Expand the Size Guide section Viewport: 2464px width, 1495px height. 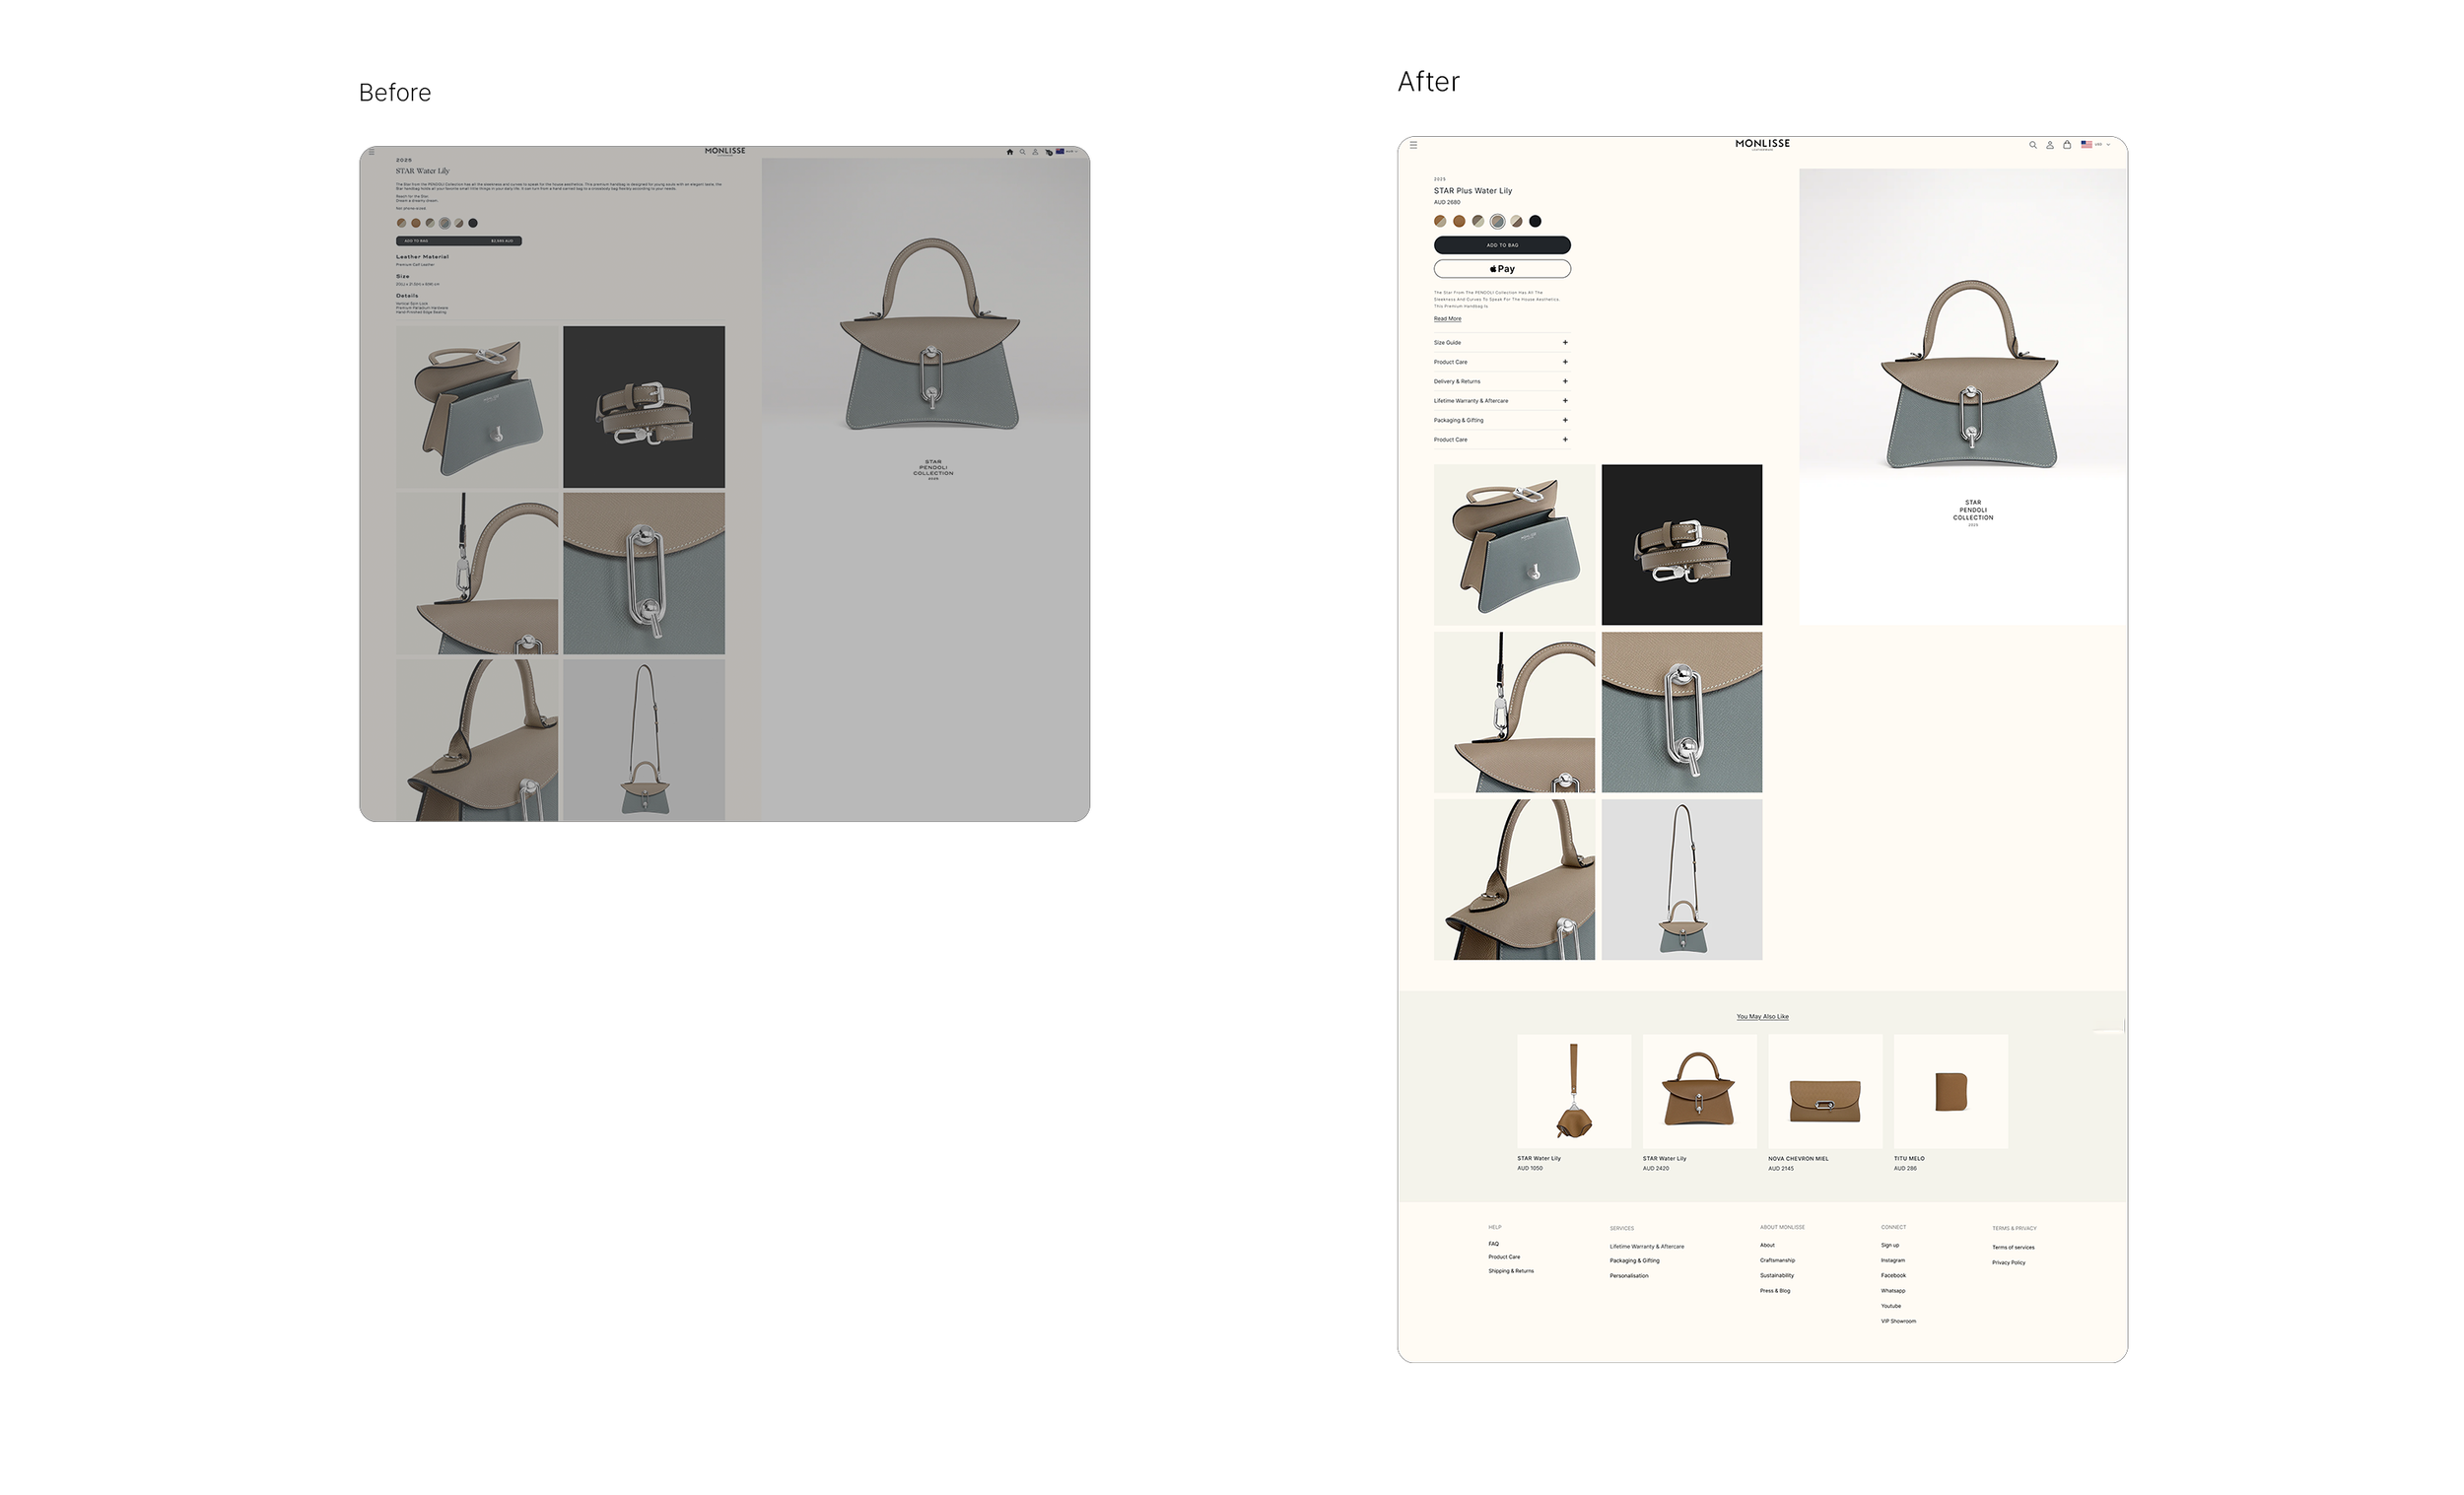point(1501,342)
